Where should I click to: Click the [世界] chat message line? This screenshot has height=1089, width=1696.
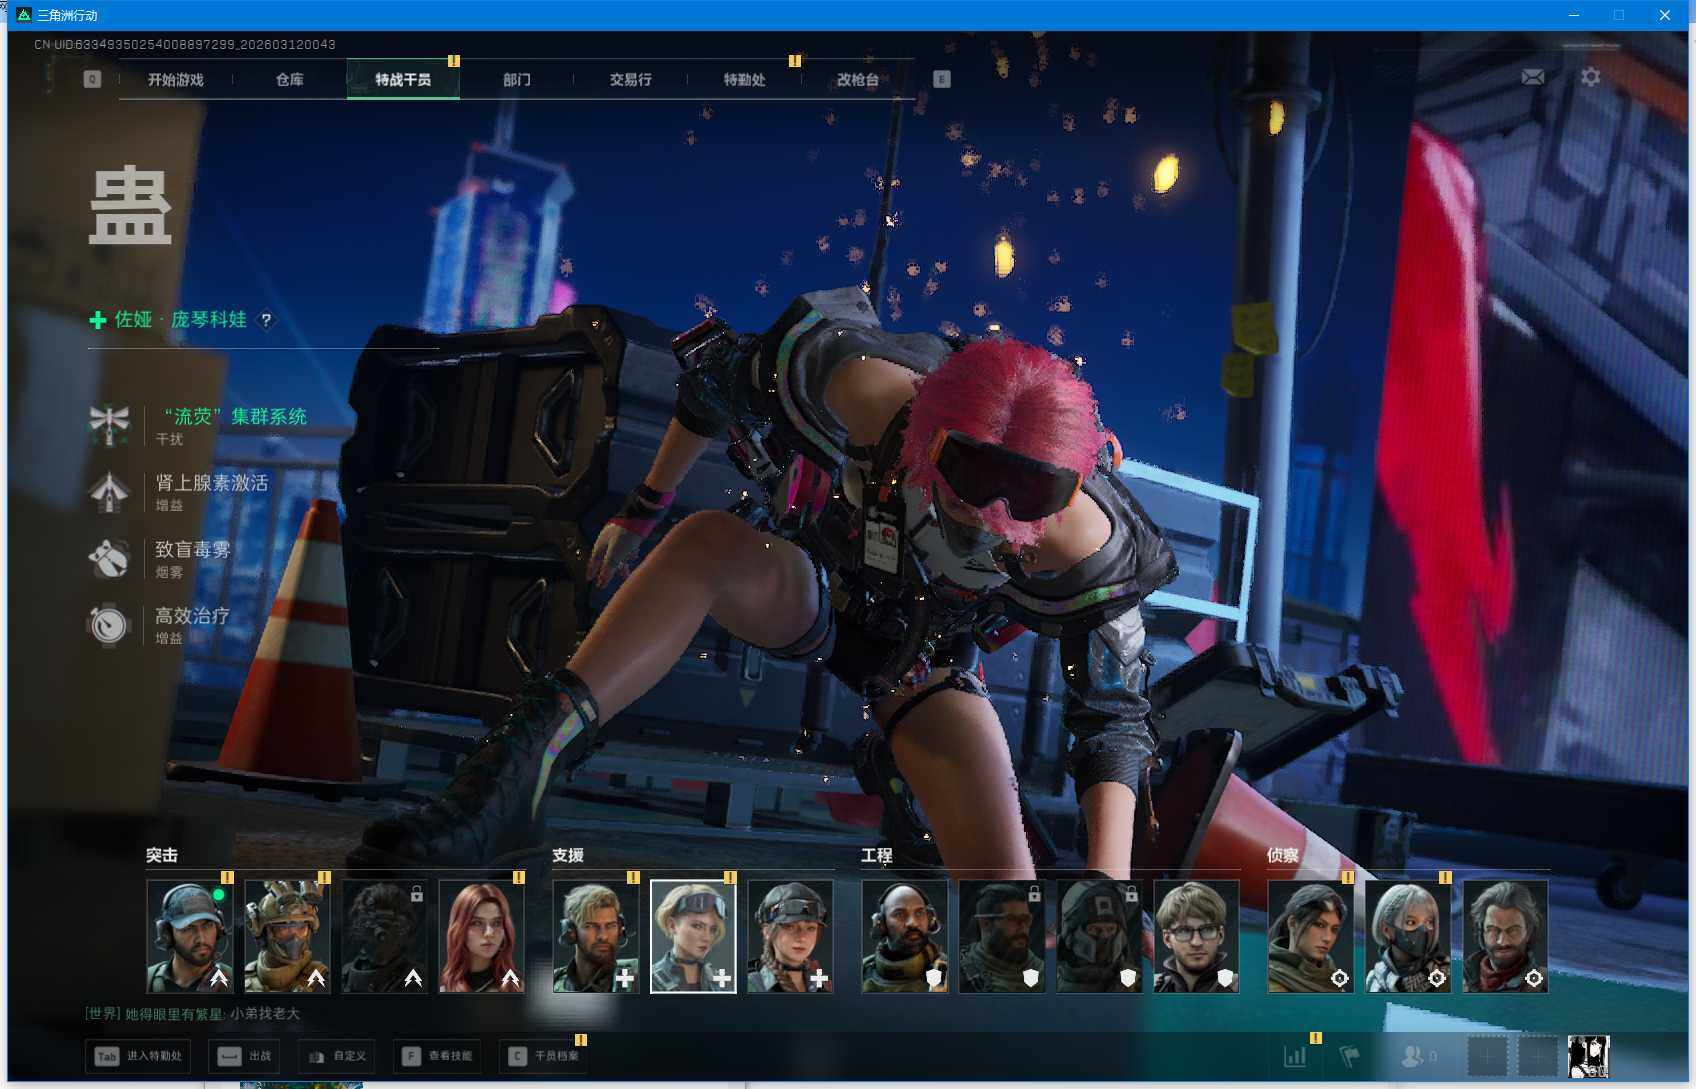(193, 1014)
